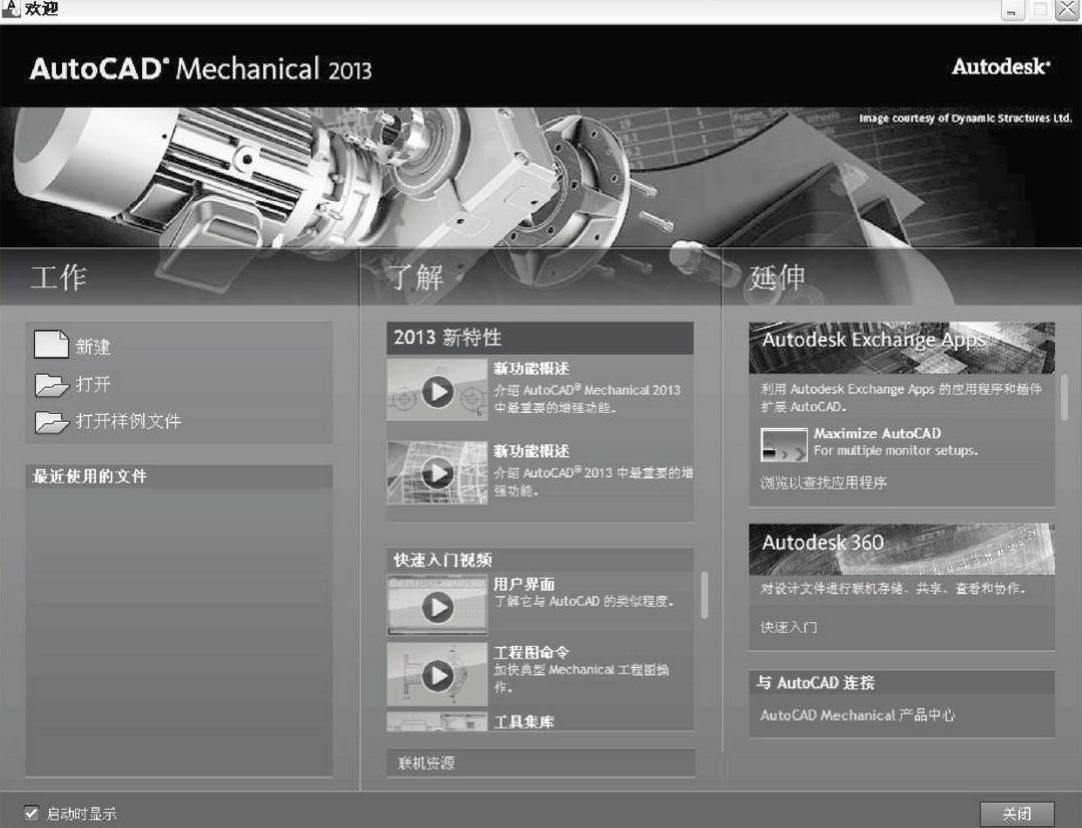Image resolution: width=1082 pixels, height=828 pixels.
Task: Play the 工程图命令 video
Action: [437, 674]
